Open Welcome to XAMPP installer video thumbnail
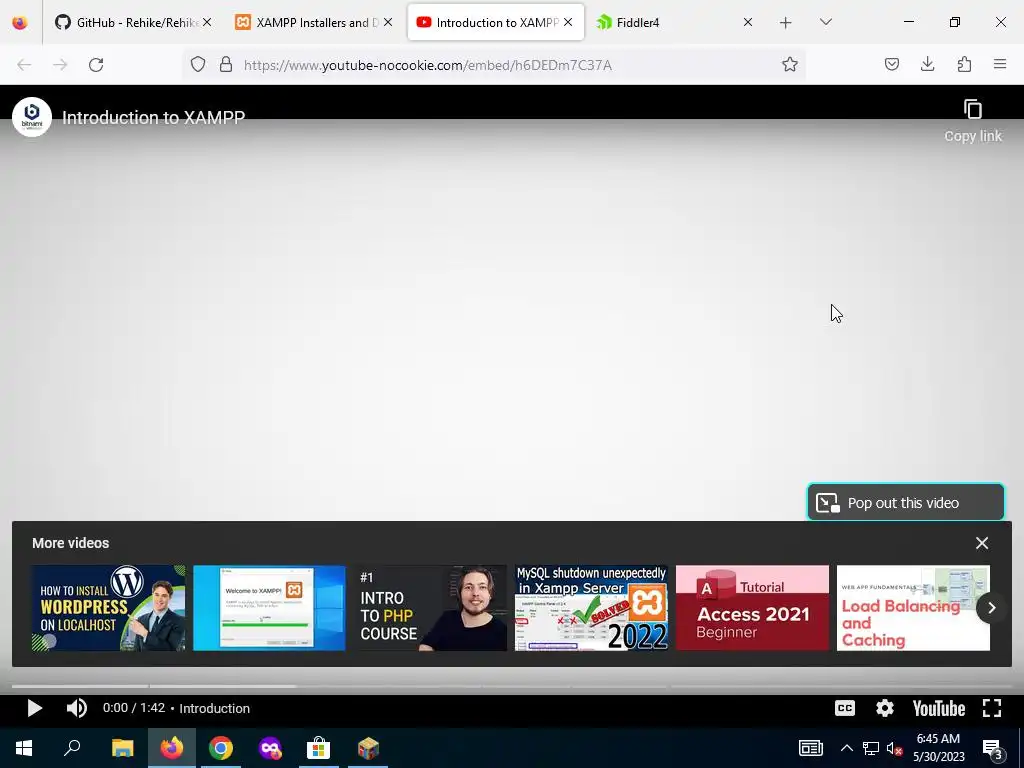This screenshot has width=1024, height=768. click(x=269, y=608)
